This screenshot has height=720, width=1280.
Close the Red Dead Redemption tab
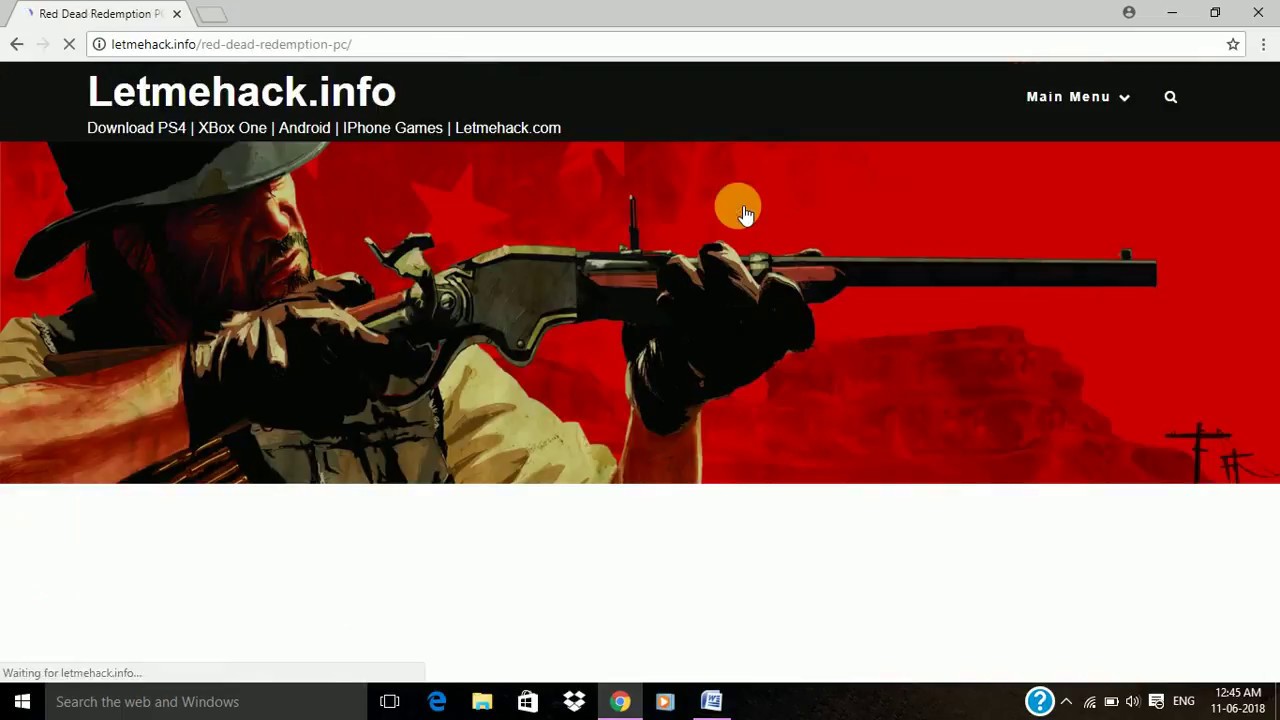177,14
